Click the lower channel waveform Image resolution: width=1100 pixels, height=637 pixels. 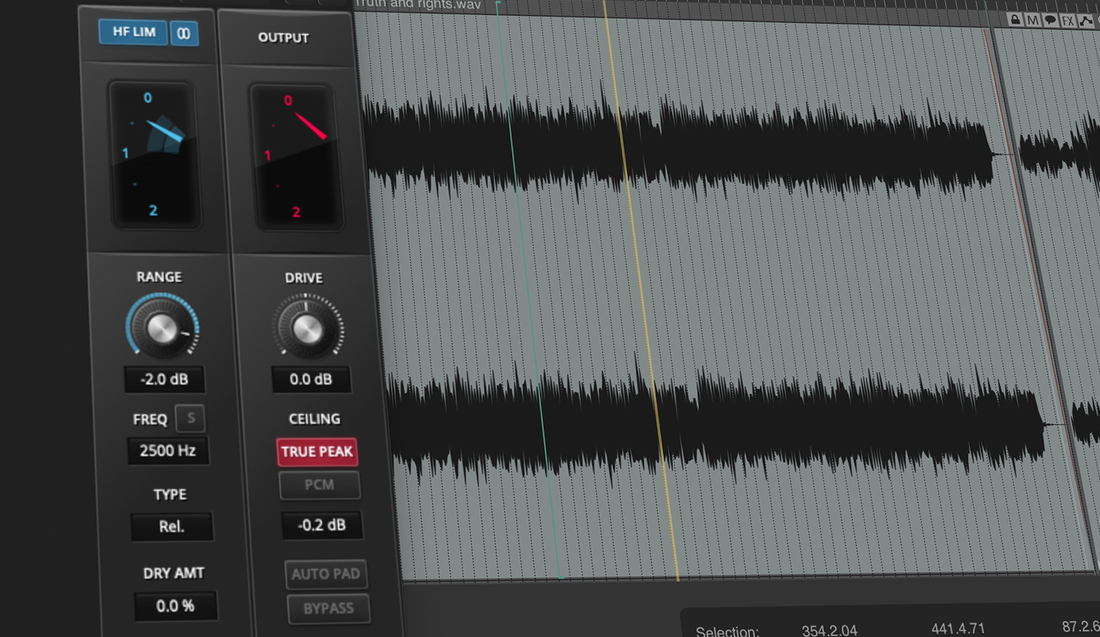click(x=716, y=426)
